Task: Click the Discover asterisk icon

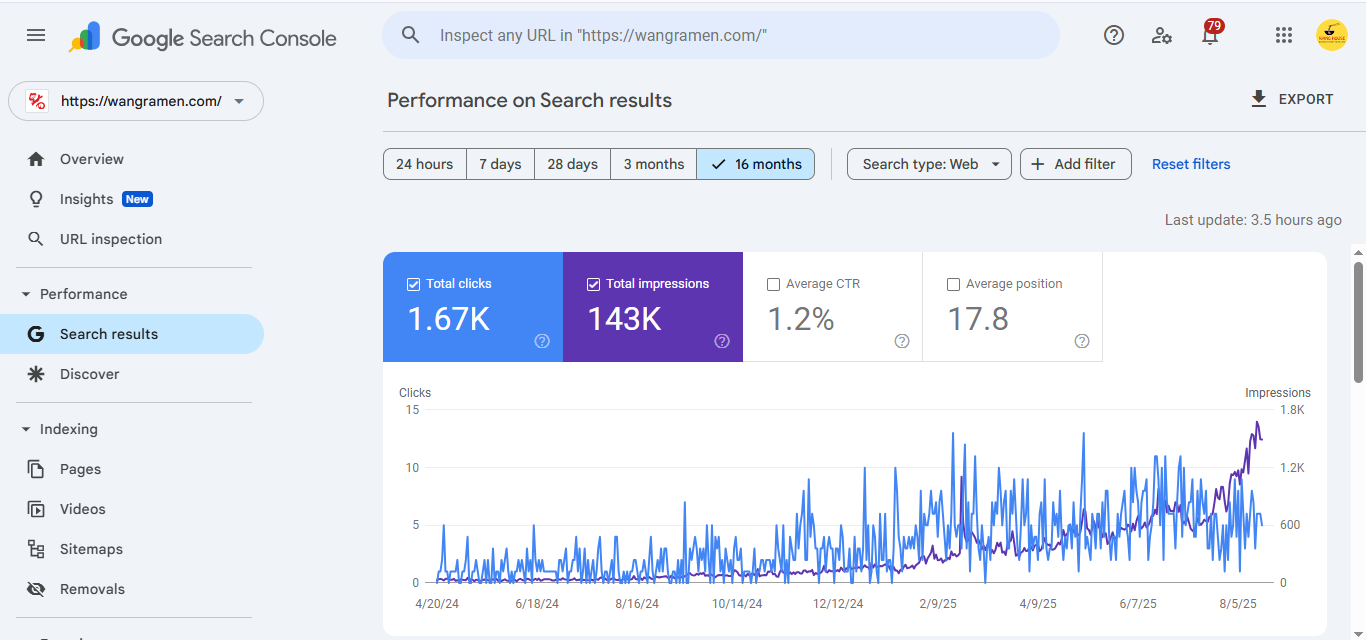Action: click(x=36, y=374)
